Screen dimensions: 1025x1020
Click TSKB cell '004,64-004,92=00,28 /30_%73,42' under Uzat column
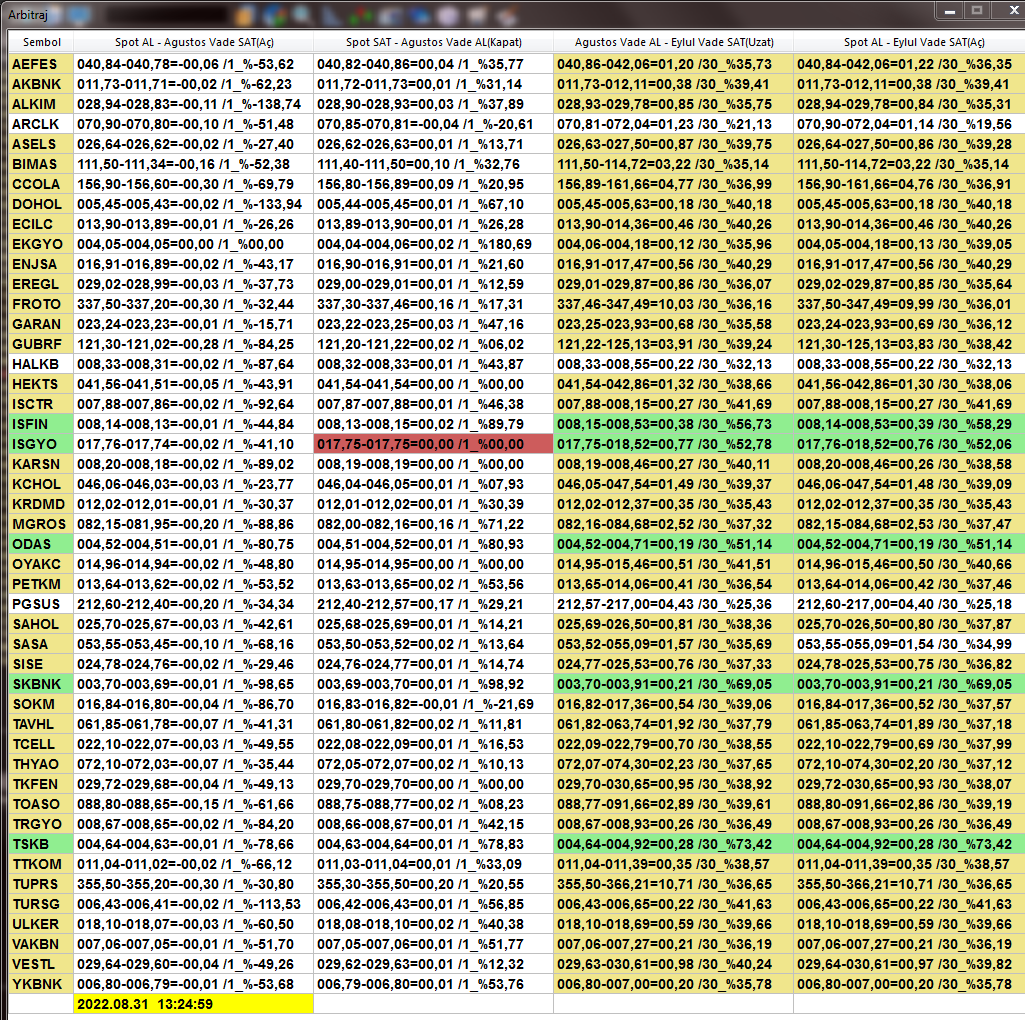[673, 844]
